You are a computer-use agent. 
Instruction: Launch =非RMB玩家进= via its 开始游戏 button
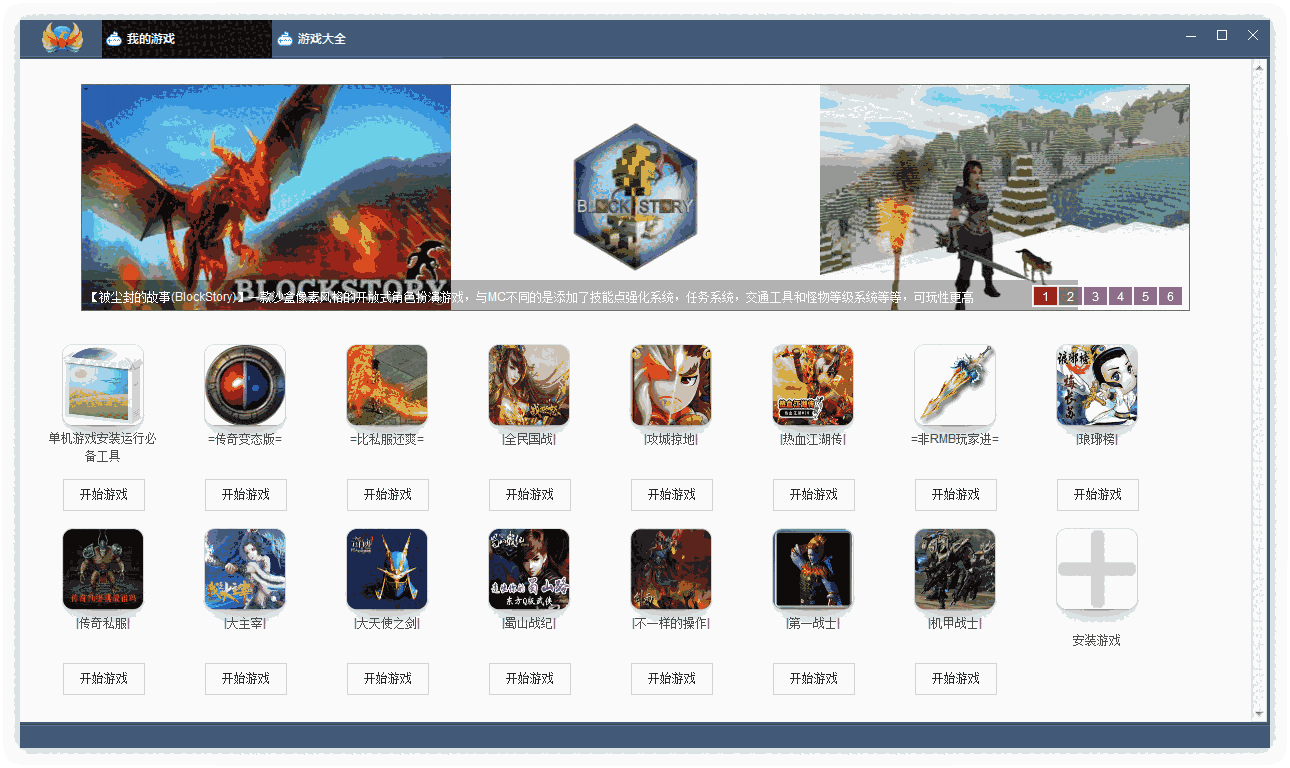point(956,495)
